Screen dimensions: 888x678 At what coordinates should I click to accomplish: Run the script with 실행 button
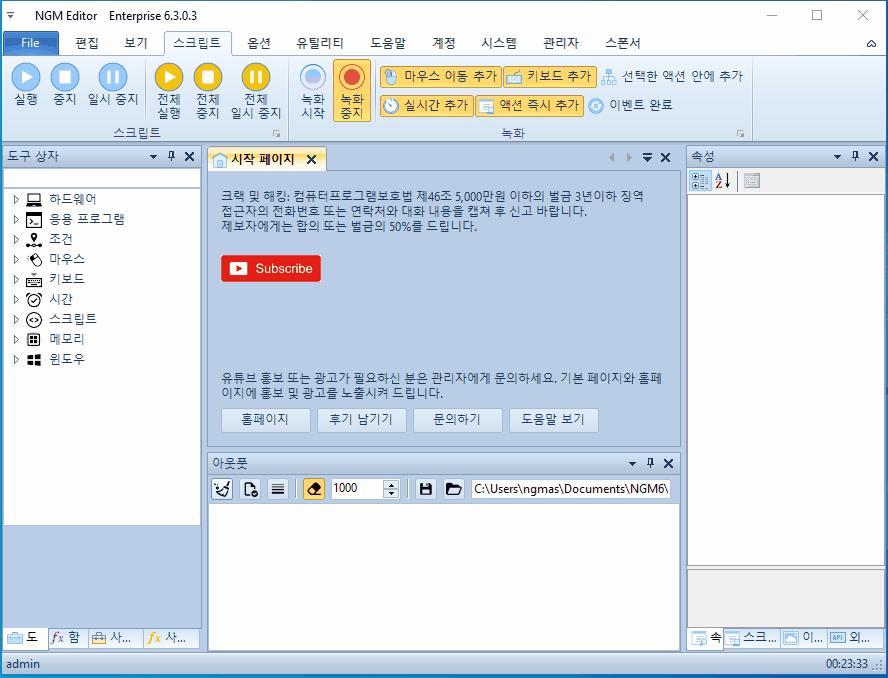pyautogui.click(x=26, y=84)
